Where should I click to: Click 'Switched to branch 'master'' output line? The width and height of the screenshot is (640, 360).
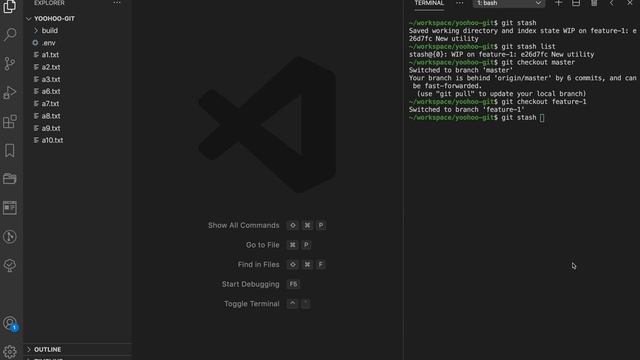tap(461, 70)
